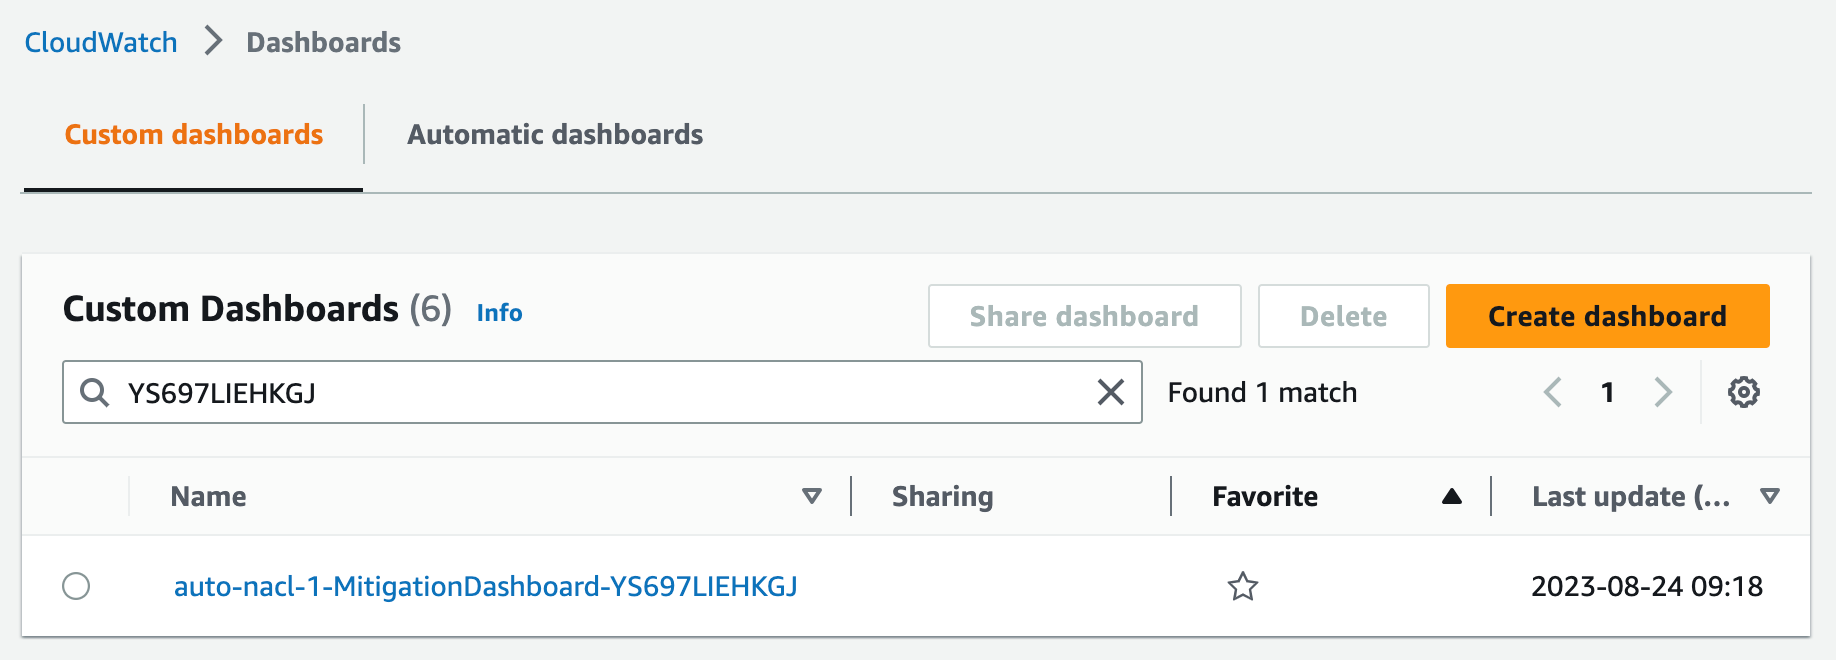
Task: Switch to the Automatic dashboards tab
Action: tap(554, 134)
